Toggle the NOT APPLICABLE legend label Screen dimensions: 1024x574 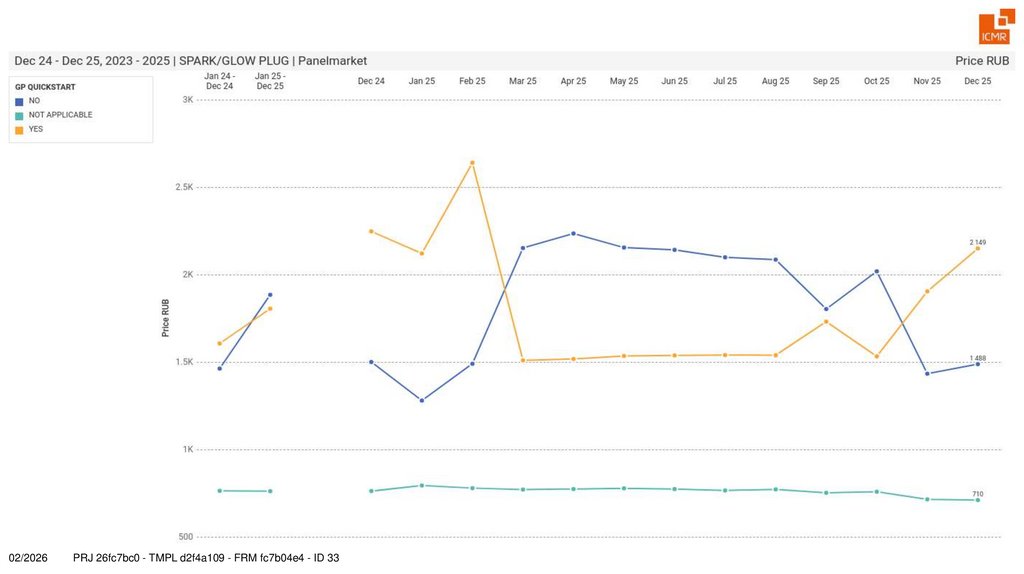pyautogui.click(x=60, y=115)
